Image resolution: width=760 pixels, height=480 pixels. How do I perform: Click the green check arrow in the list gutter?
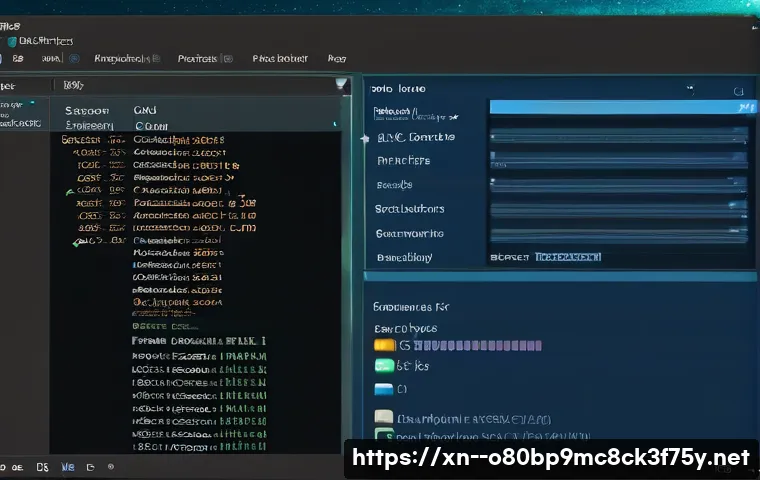tap(69, 190)
